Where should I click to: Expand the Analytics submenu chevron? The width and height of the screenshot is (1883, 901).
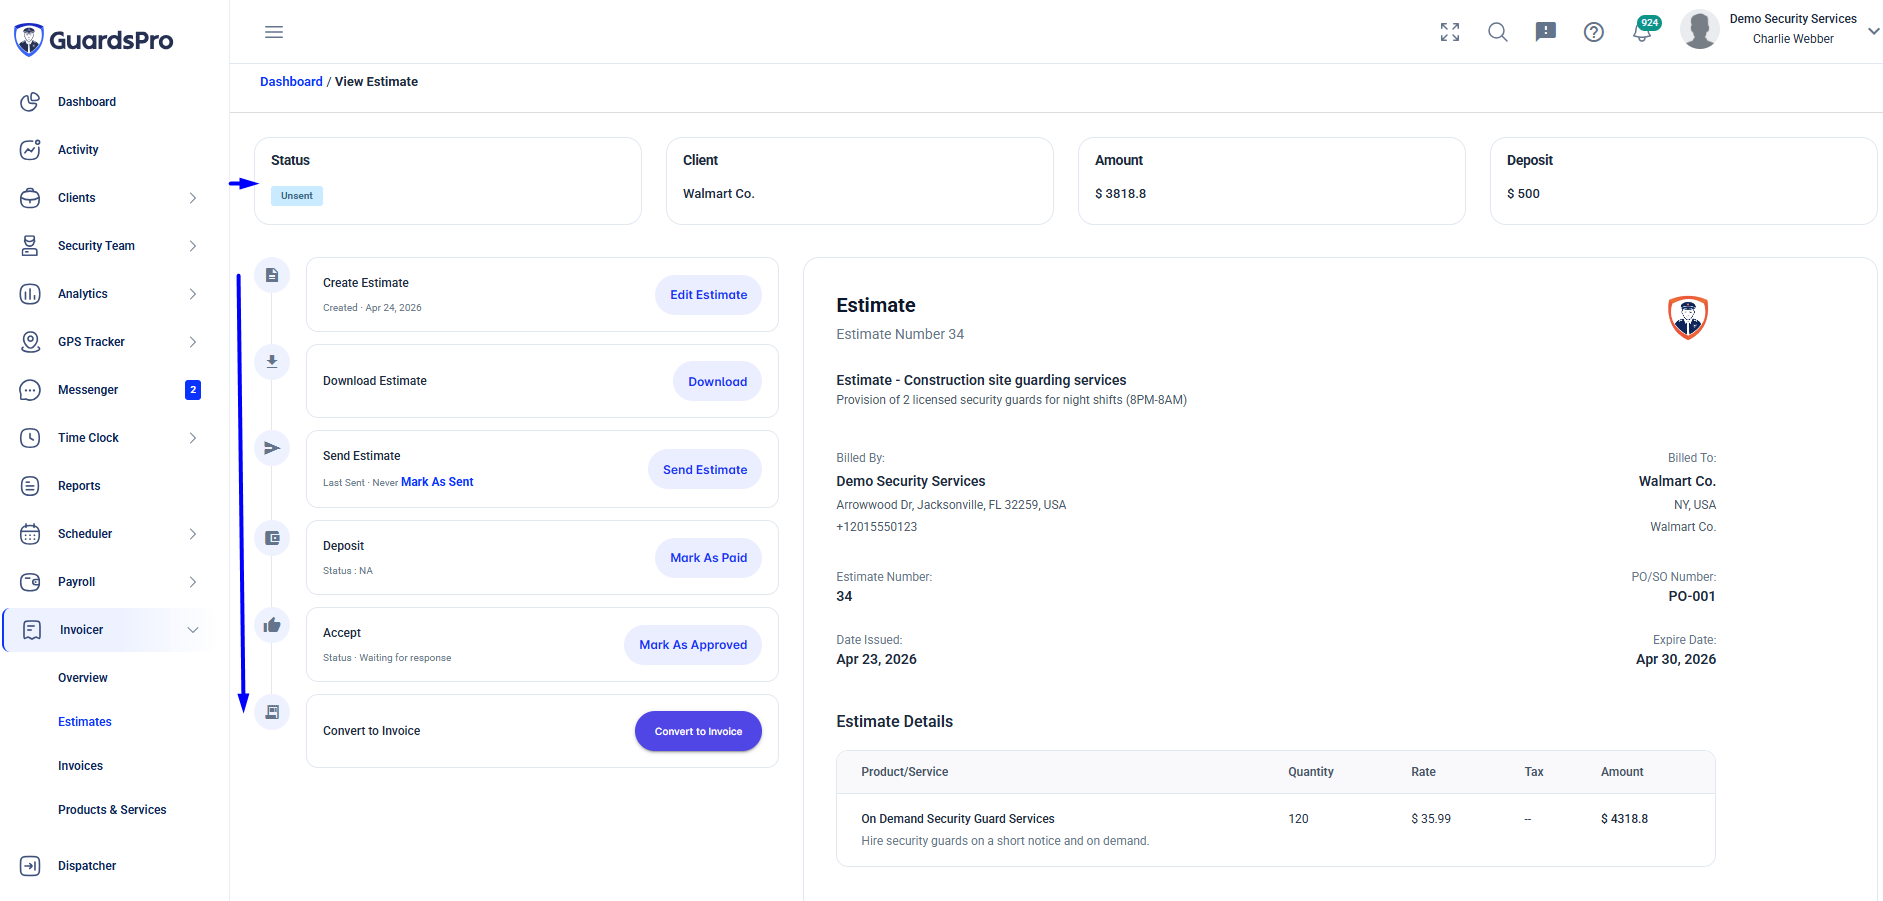pyautogui.click(x=193, y=294)
